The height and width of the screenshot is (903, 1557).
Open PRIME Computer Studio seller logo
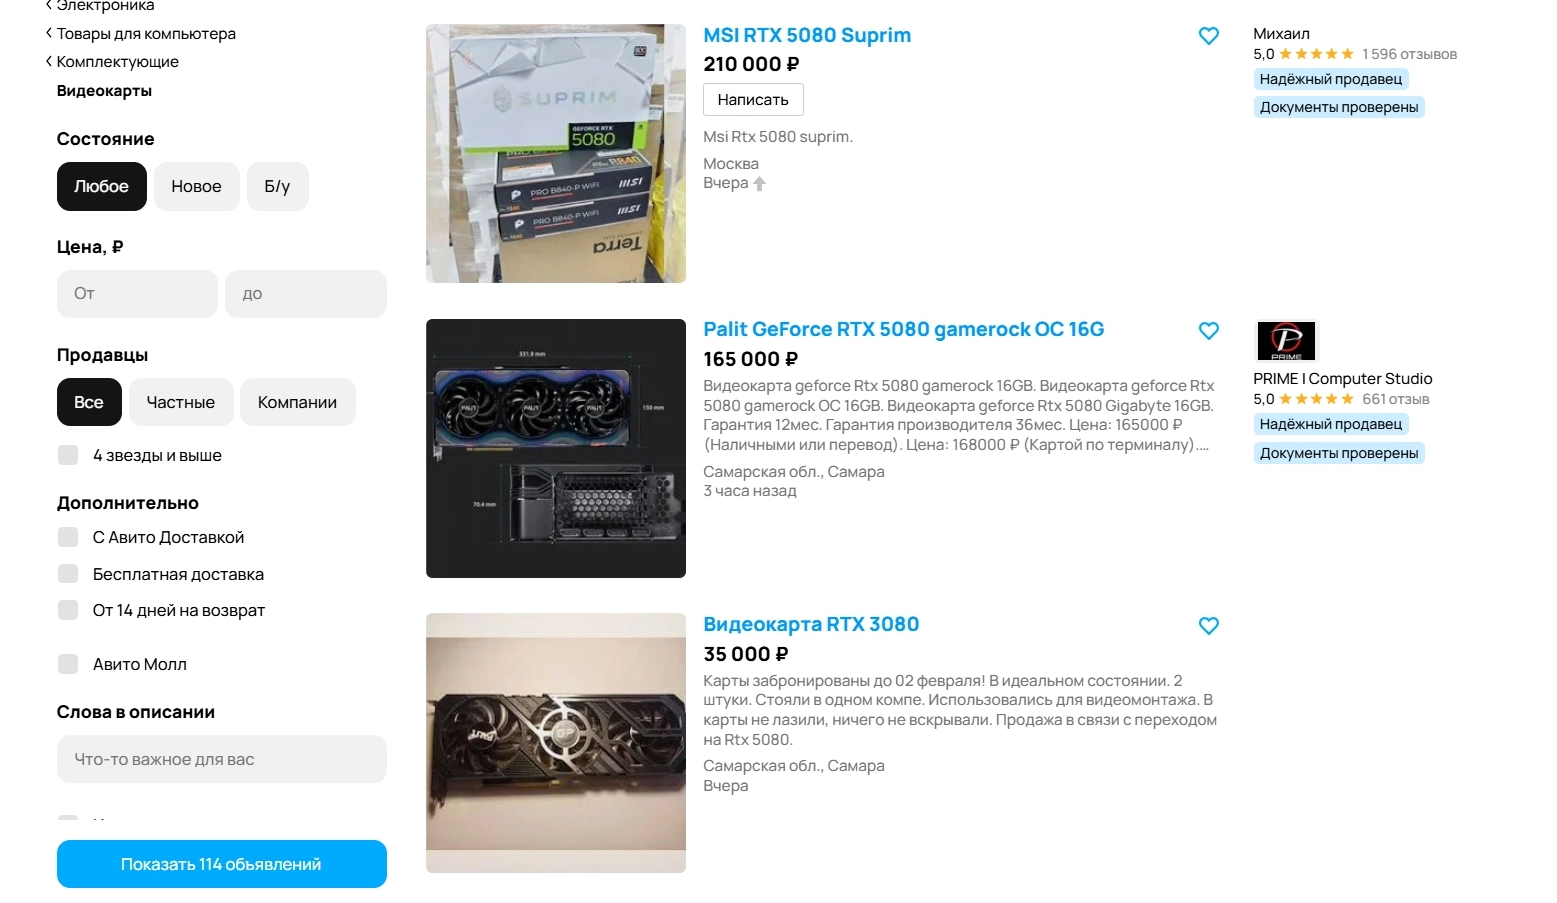pyautogui.click(x=1286, y=341)
